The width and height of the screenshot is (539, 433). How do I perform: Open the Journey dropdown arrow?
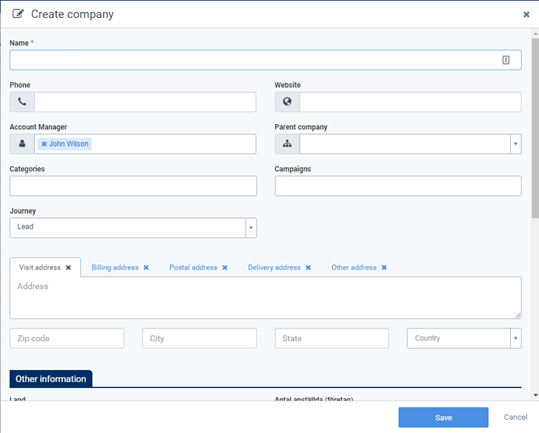pos(251,227)
